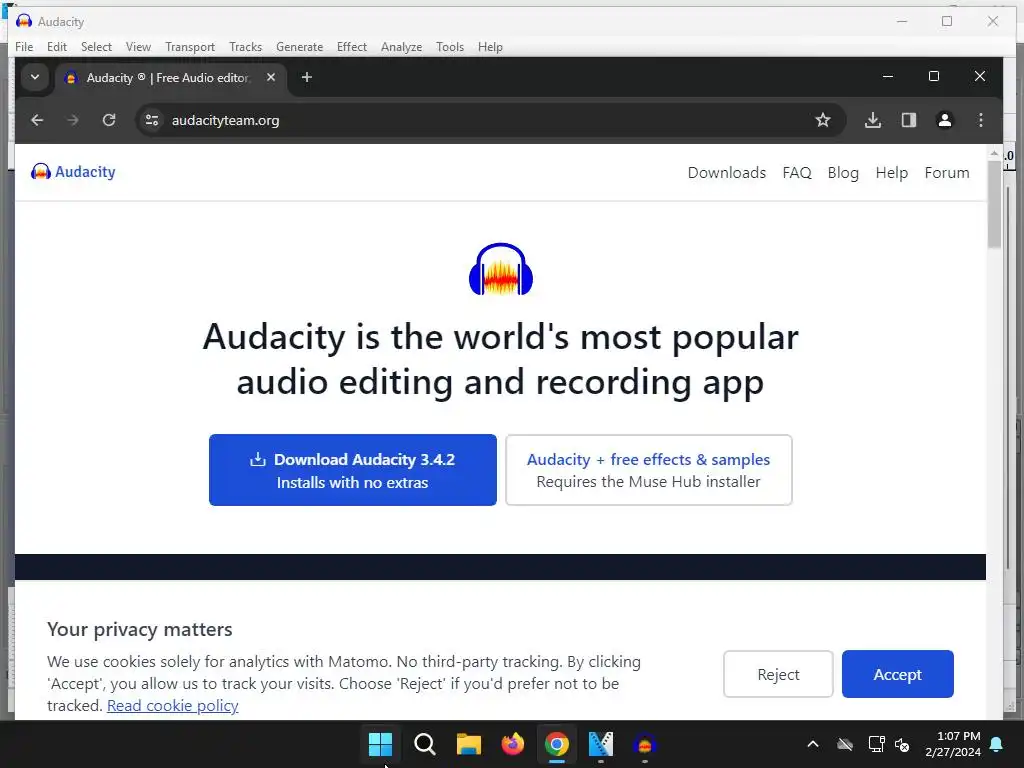The height and width of the screenshot is (768, 1024).
Task: Reload the audacityteam.org page
Action: click(109, 120)
